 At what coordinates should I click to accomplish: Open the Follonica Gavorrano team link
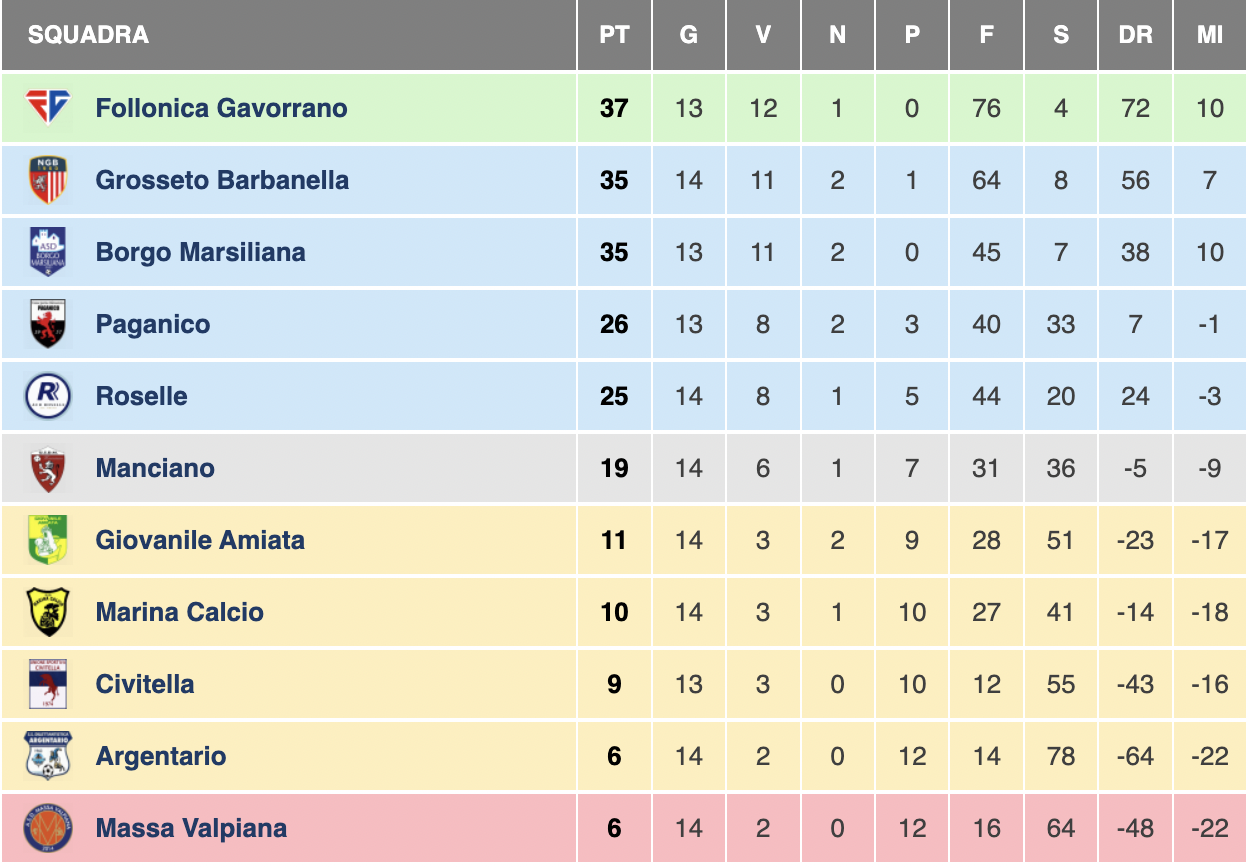tap(221, 108)
